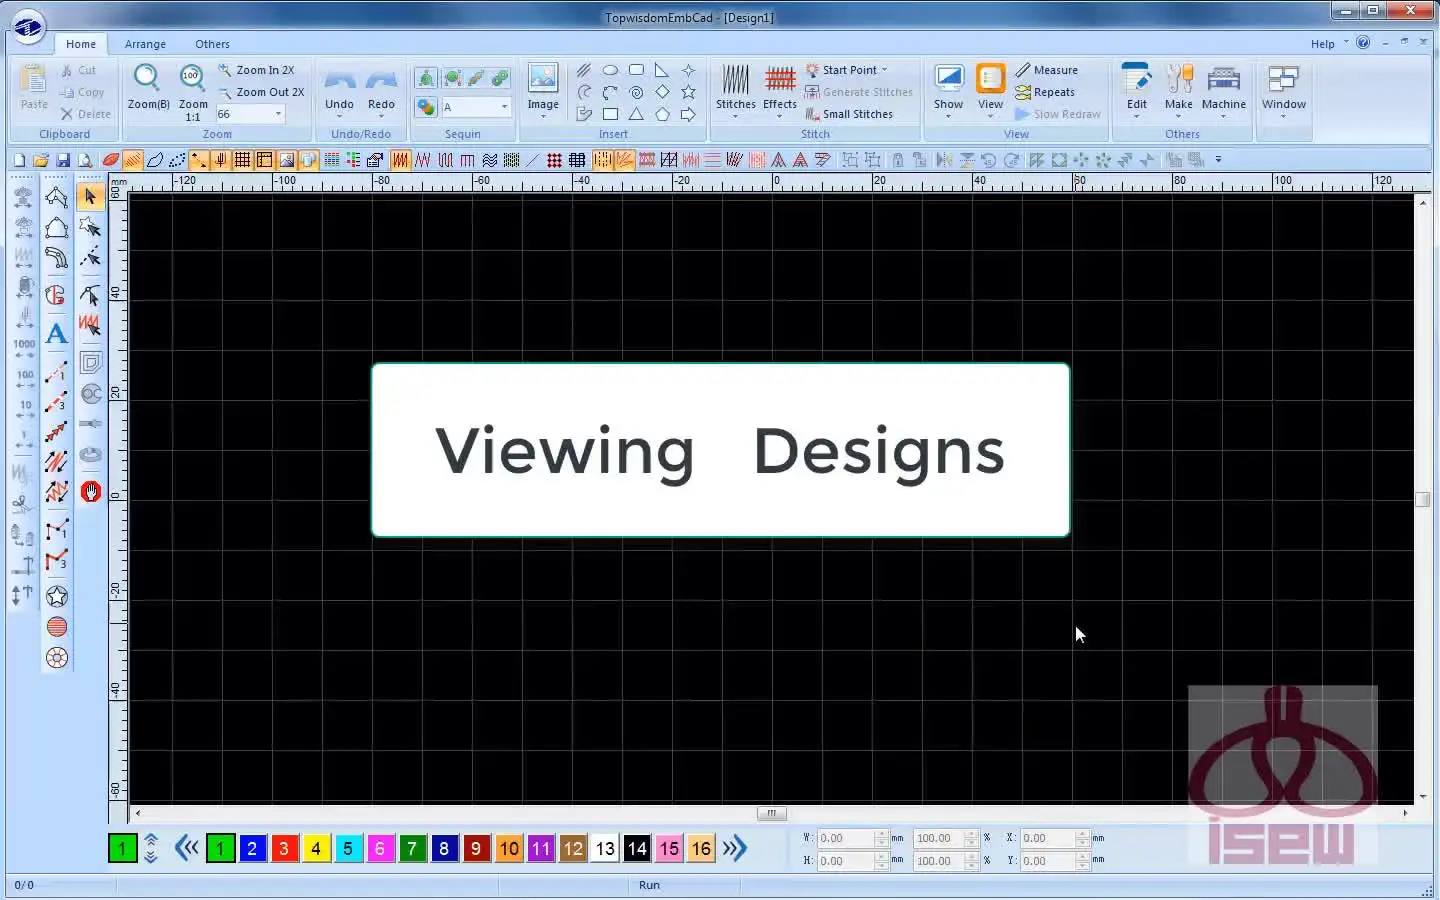Toggle the grid display toolbar button

[242, 160]
